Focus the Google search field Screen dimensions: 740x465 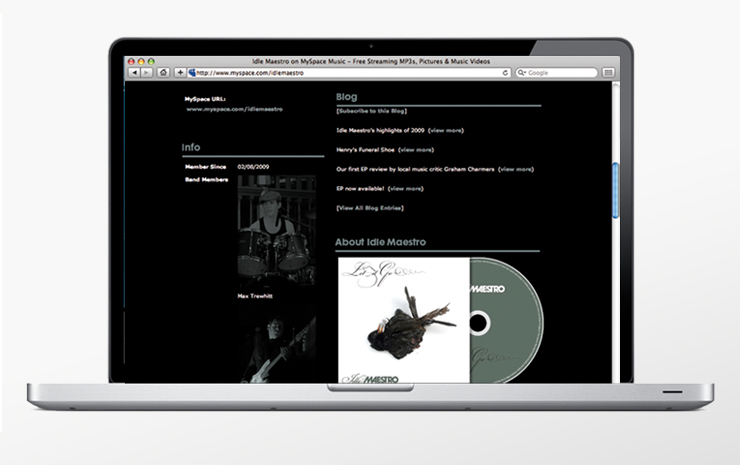556,73
